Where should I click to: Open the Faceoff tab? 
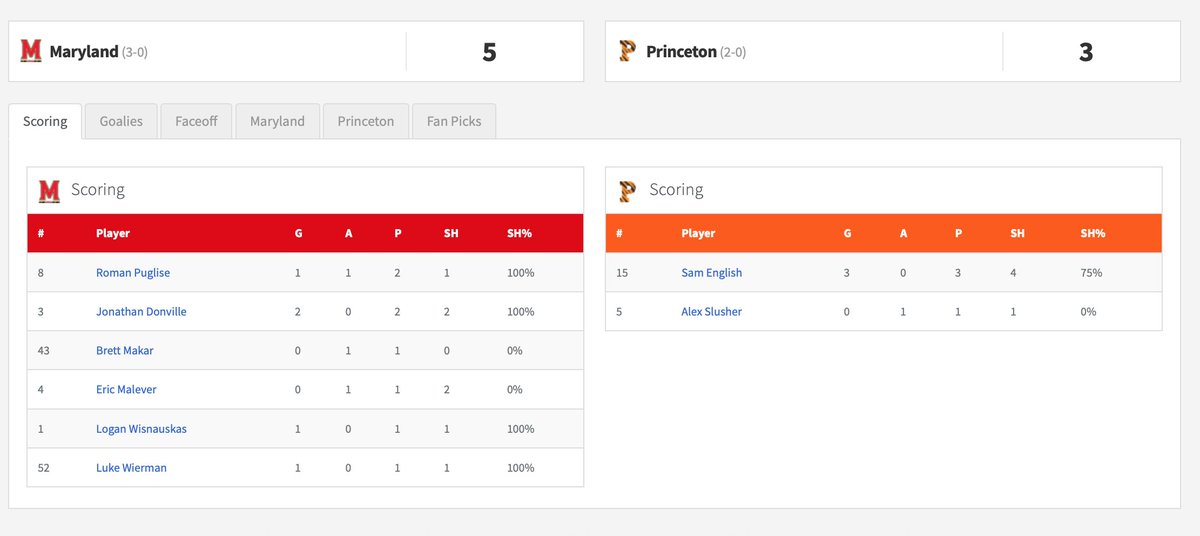click(196, 121)
